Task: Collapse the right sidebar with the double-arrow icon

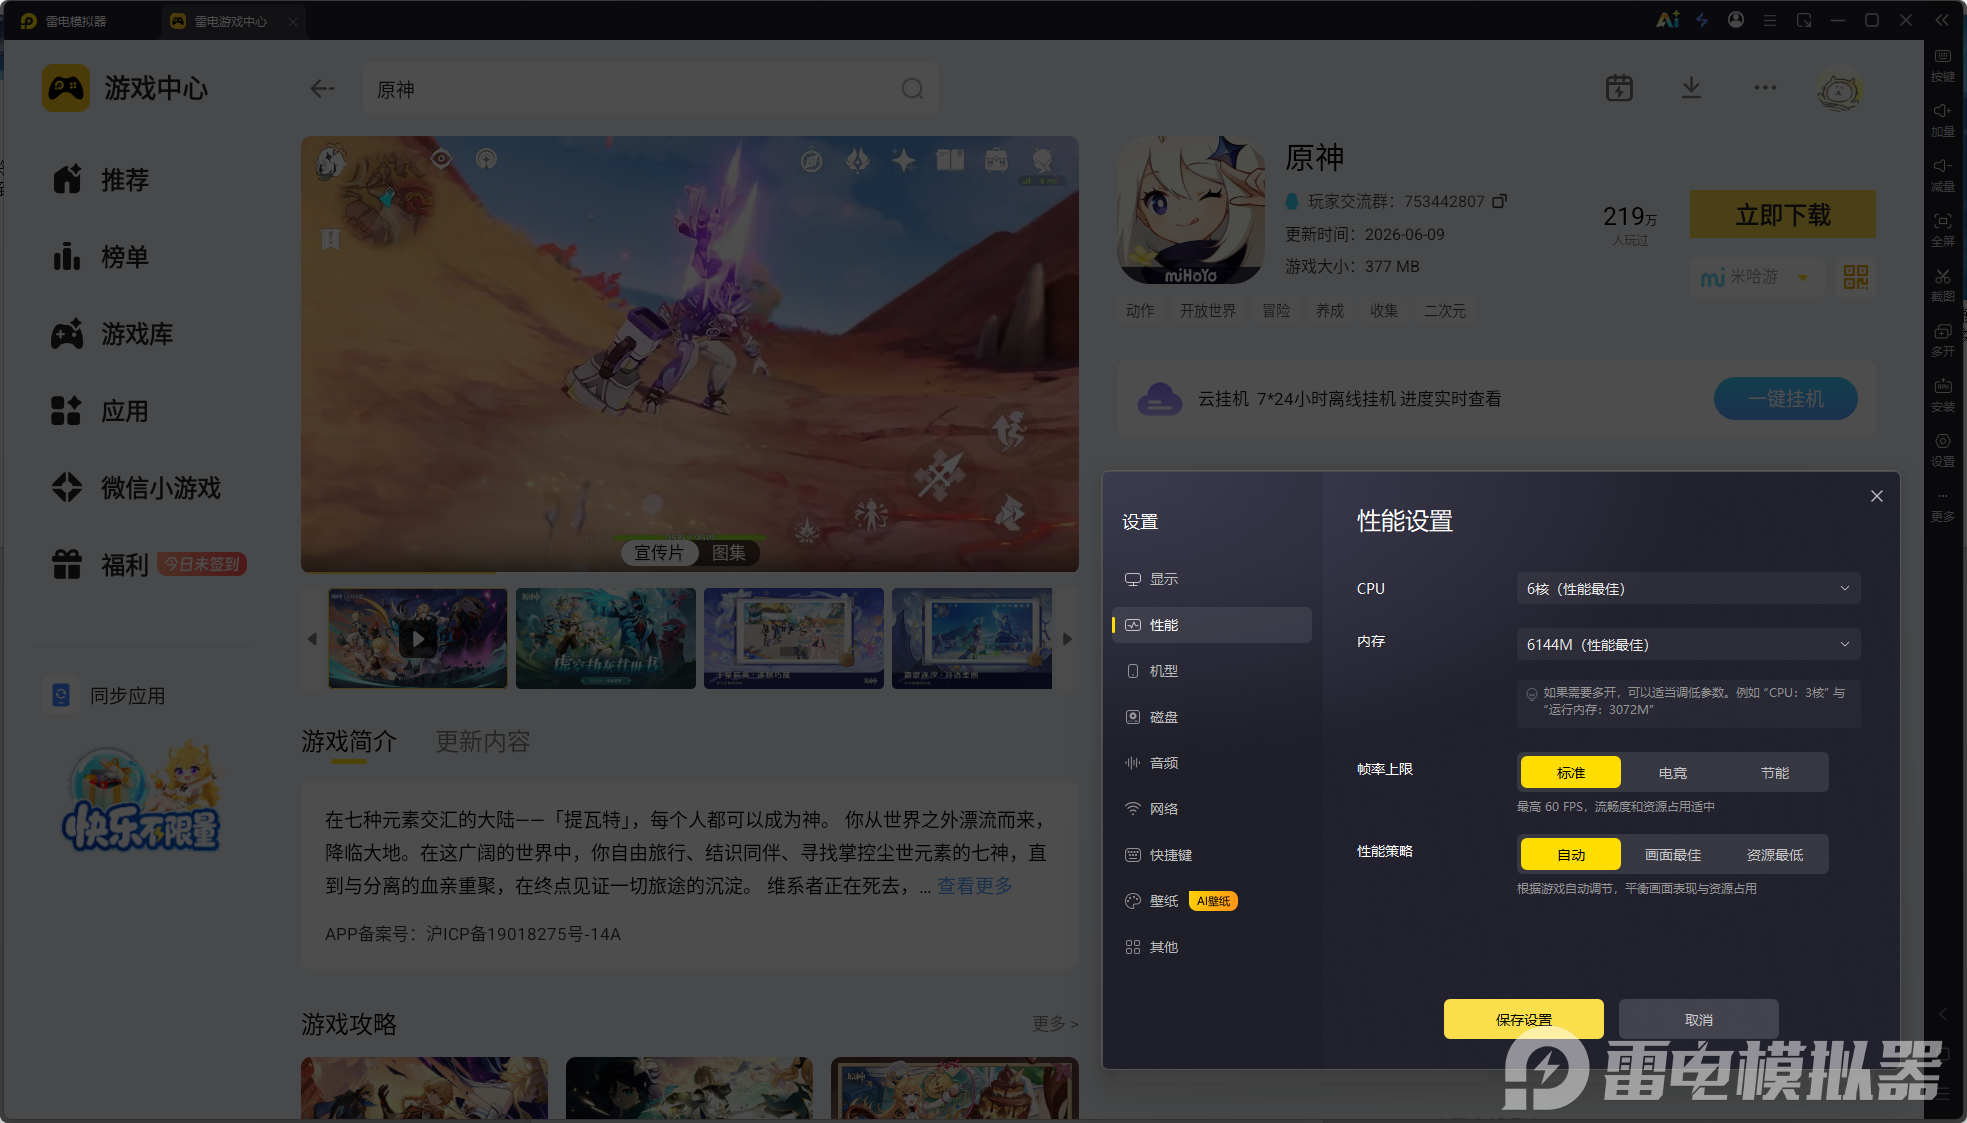Action: point(1942,20)
